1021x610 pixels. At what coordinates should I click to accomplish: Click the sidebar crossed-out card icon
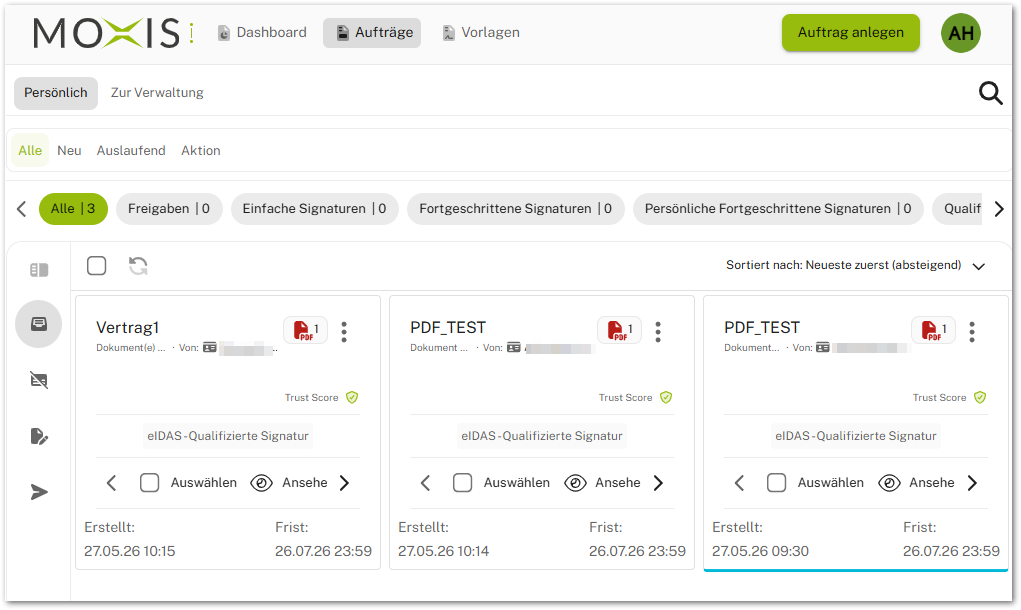coord(39,380)
